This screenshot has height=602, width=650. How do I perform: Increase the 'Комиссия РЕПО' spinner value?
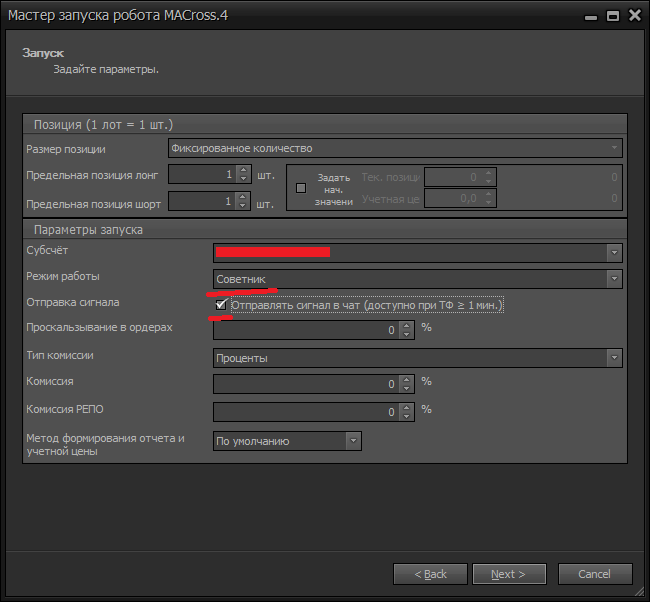coord(406,407)
